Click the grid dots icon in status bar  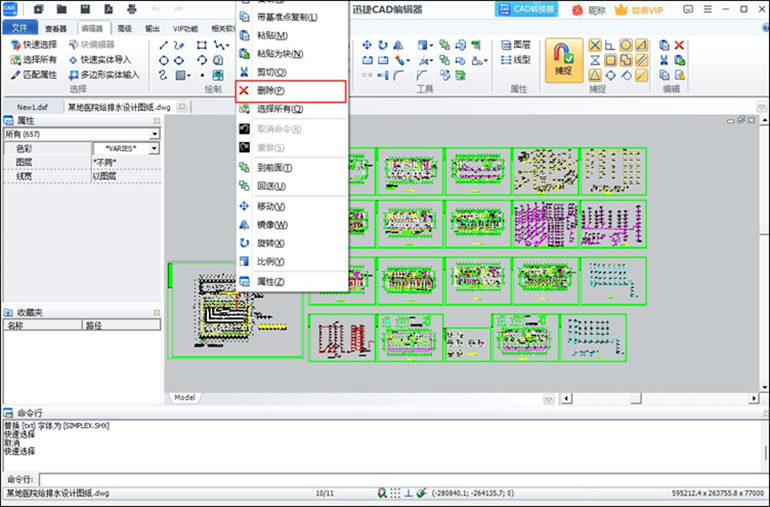click(395, 493)
